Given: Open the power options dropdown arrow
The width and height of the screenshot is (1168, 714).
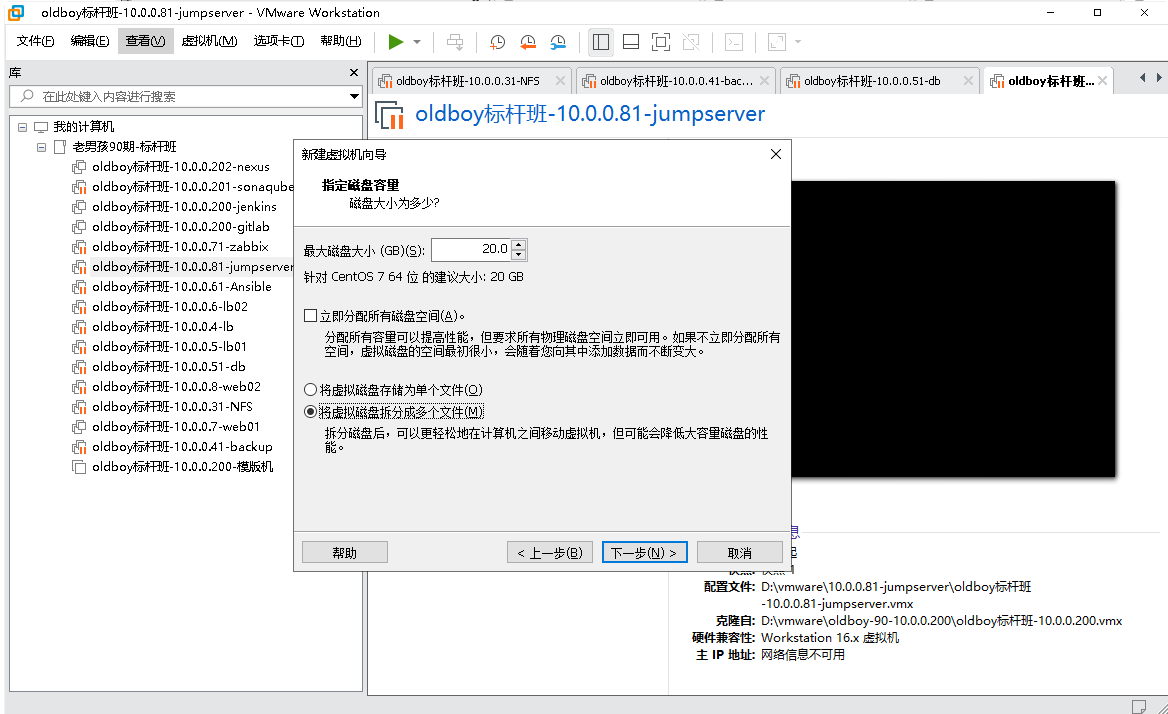Looking at the screenshot, I should (417, 42).
